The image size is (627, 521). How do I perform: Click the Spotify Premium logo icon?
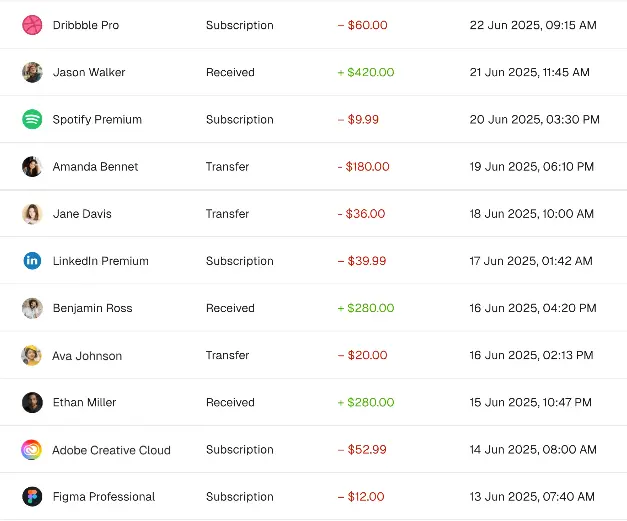[32, 119]
